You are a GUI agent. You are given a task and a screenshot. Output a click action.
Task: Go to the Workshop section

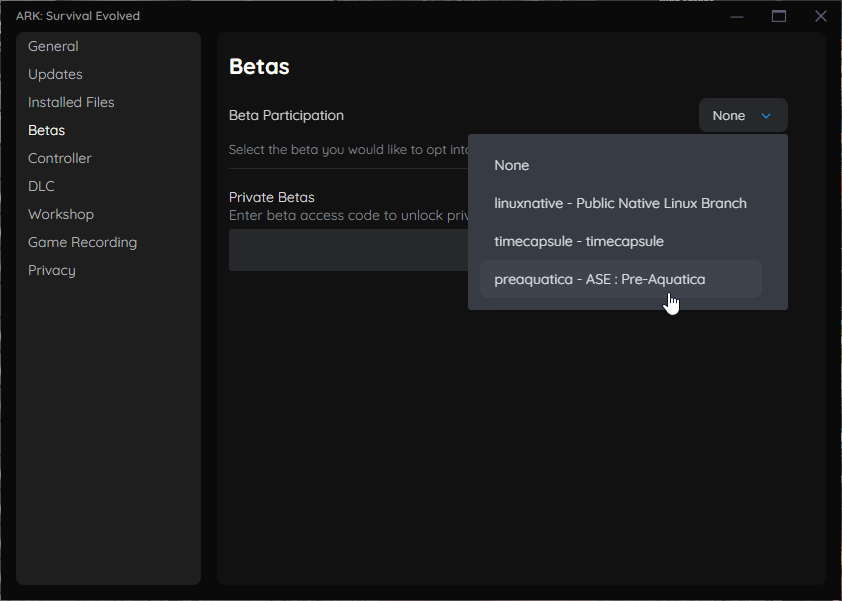click(61, 214)
